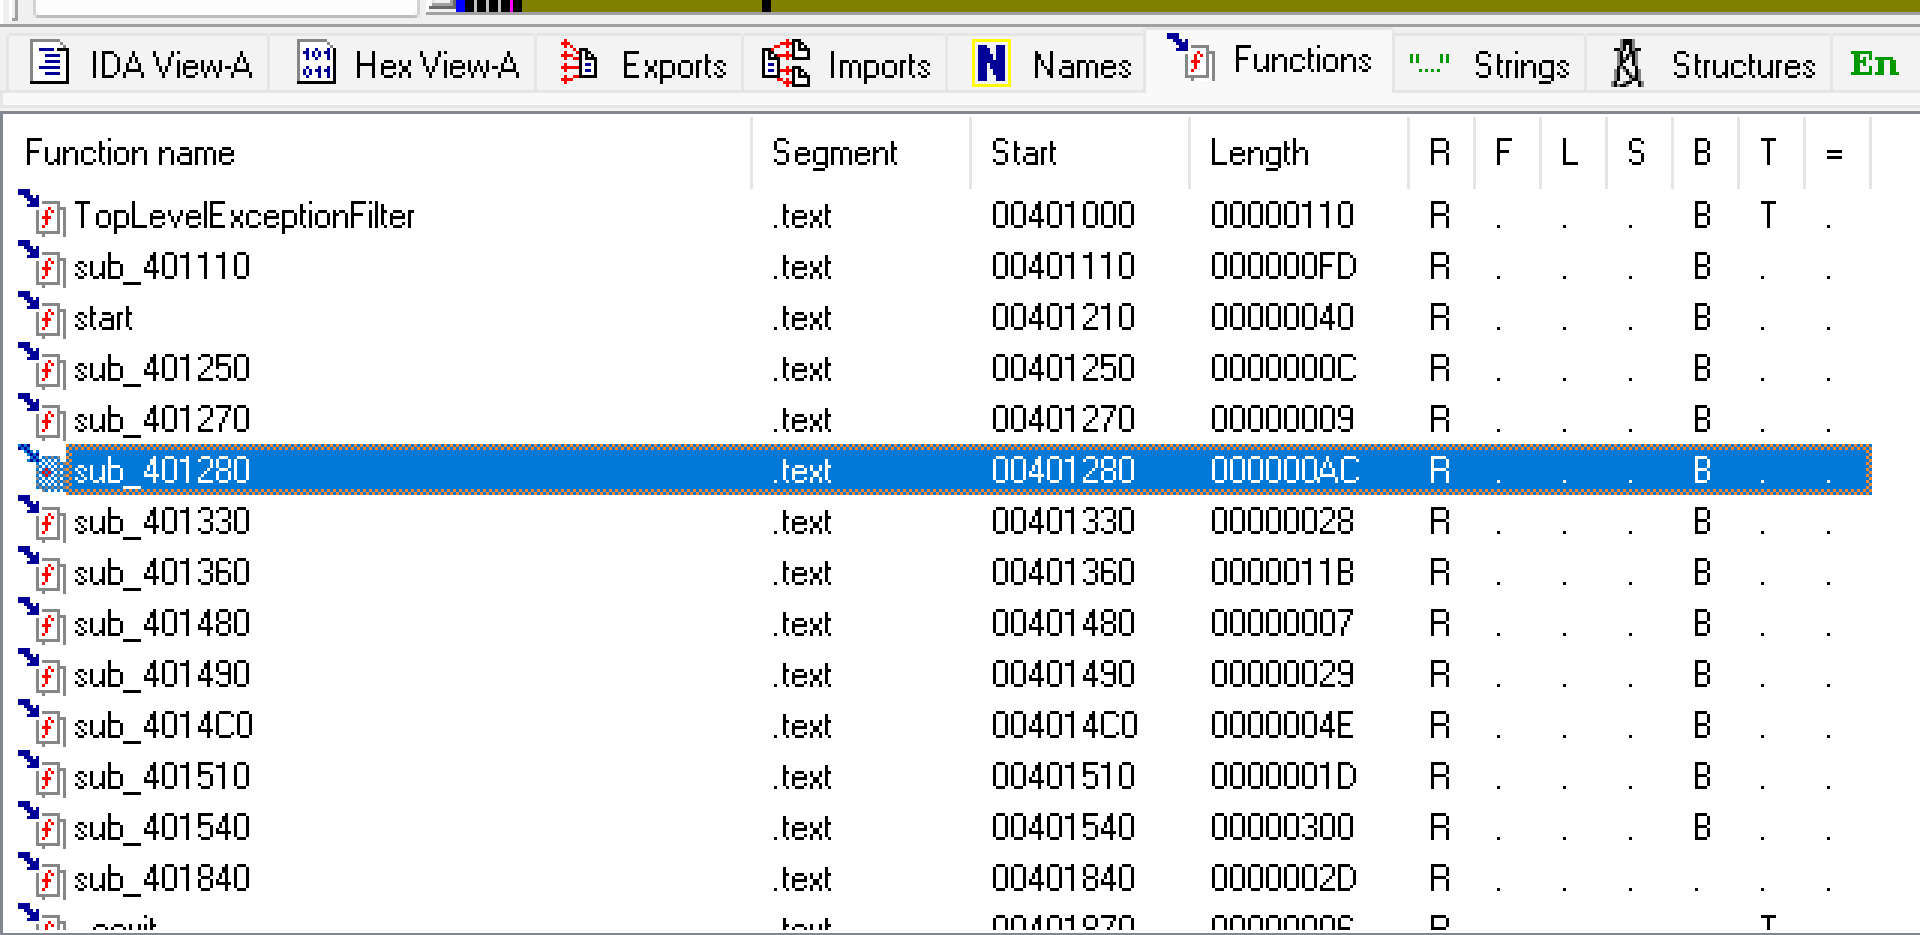The image size is (1920, 935).
Task: Sort by the F column header
Action: point(1507,153)
